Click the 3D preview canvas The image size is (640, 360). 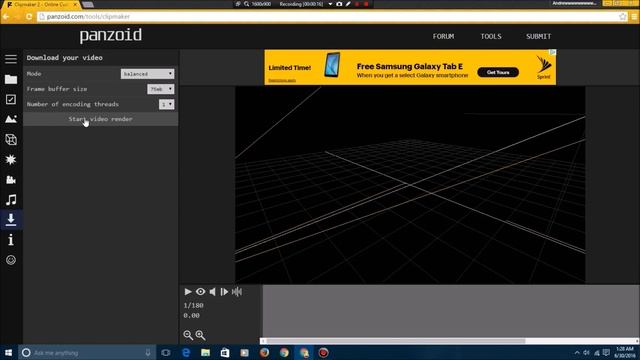(410, 184)
